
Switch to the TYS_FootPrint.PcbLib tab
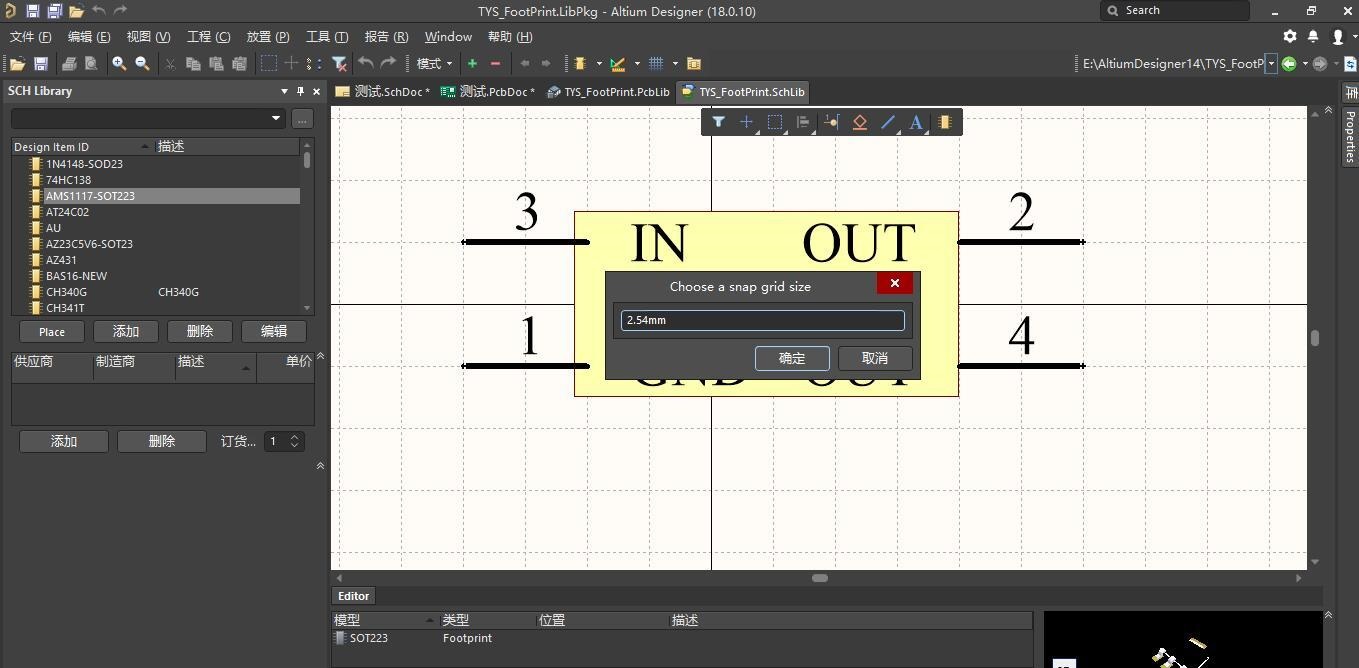click(608, 92)
